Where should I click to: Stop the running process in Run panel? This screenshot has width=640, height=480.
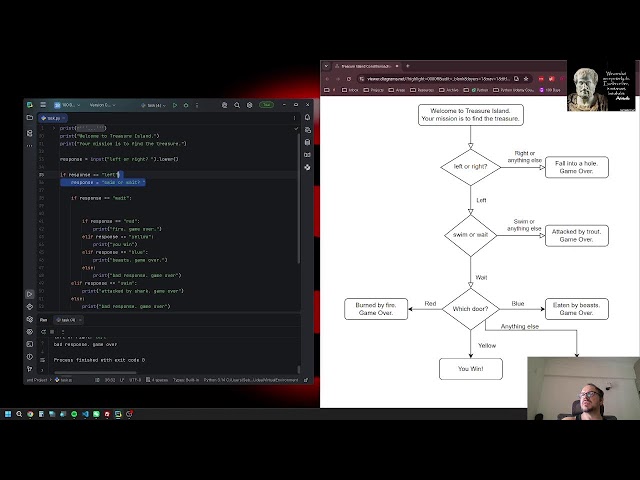[x=52, y=332]
